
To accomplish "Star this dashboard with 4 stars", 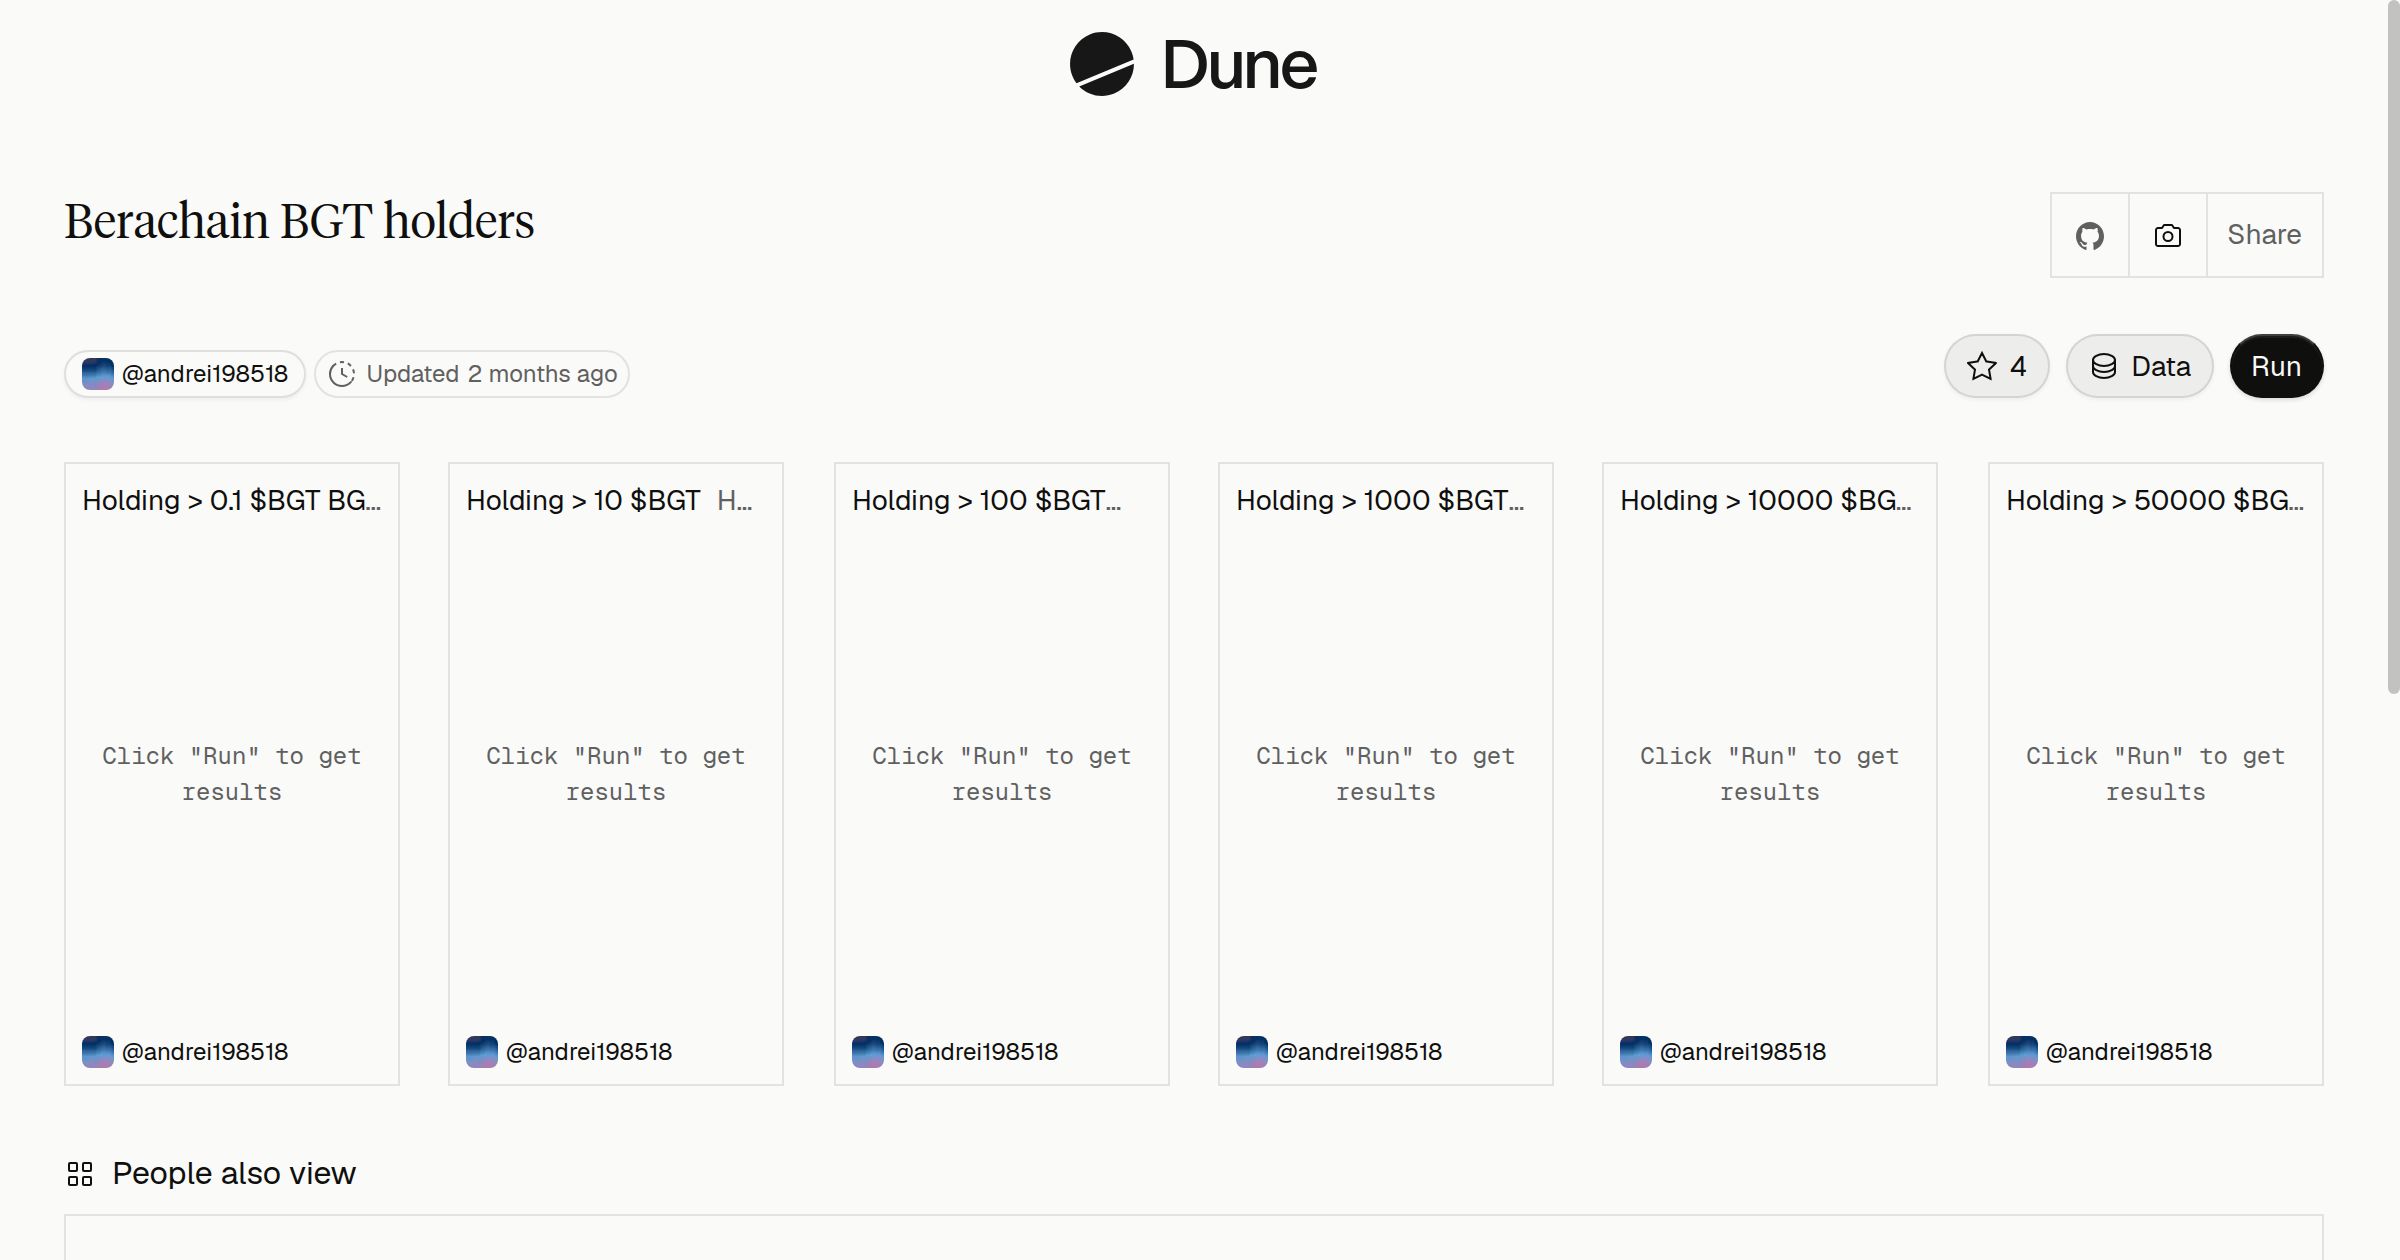I will [x=1996, y=366].
